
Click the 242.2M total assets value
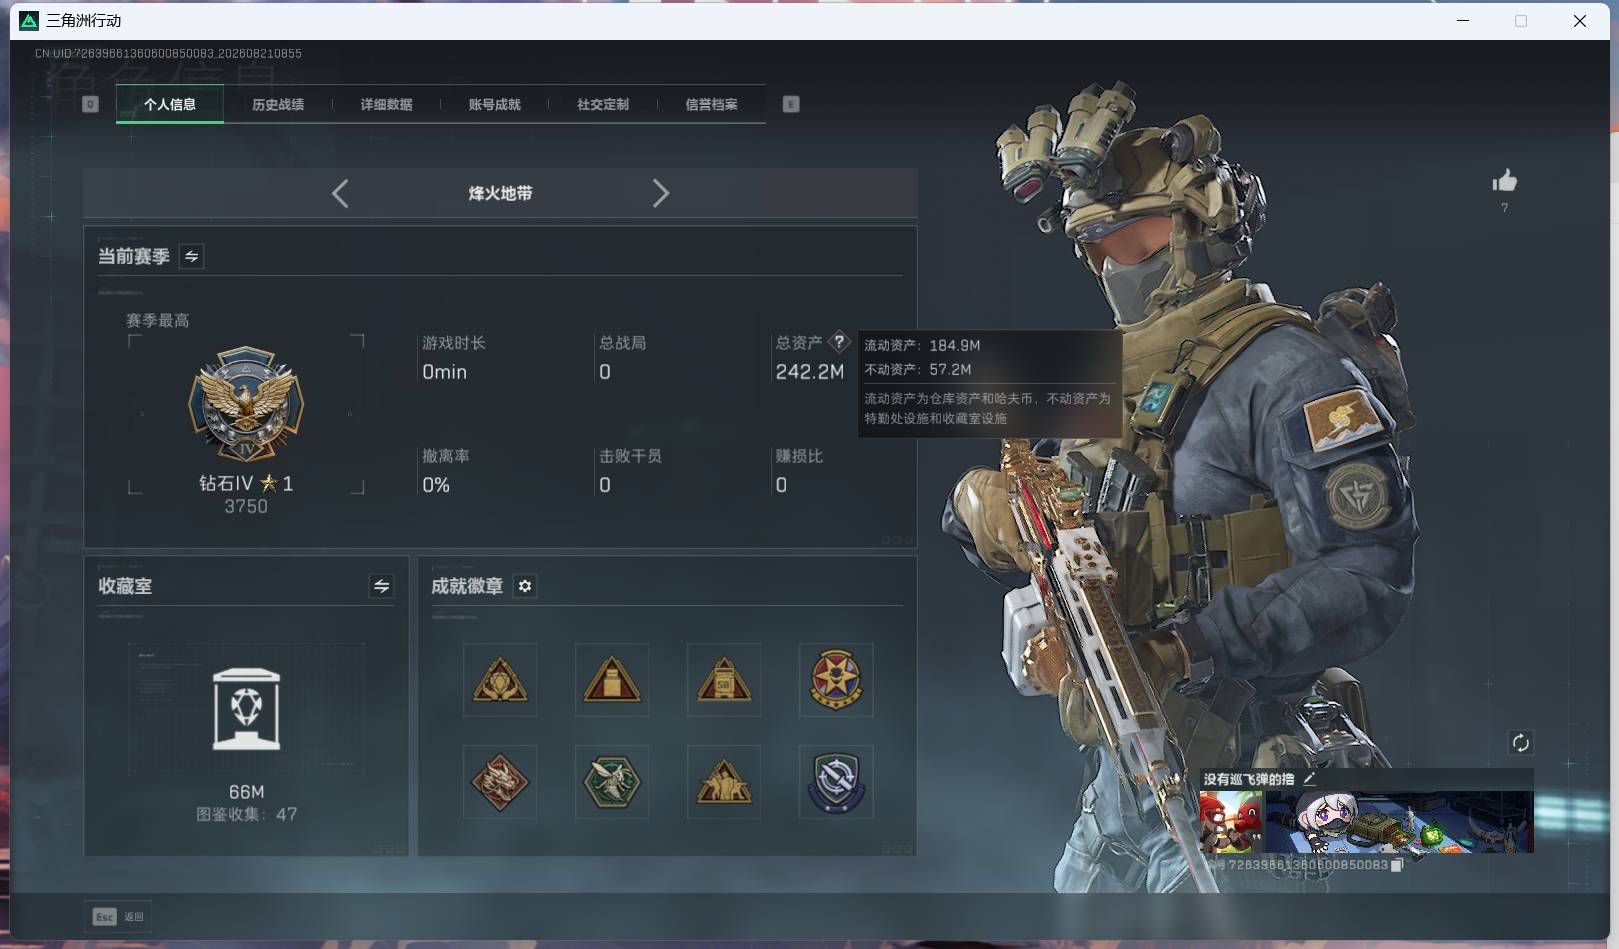click(809, 372)
